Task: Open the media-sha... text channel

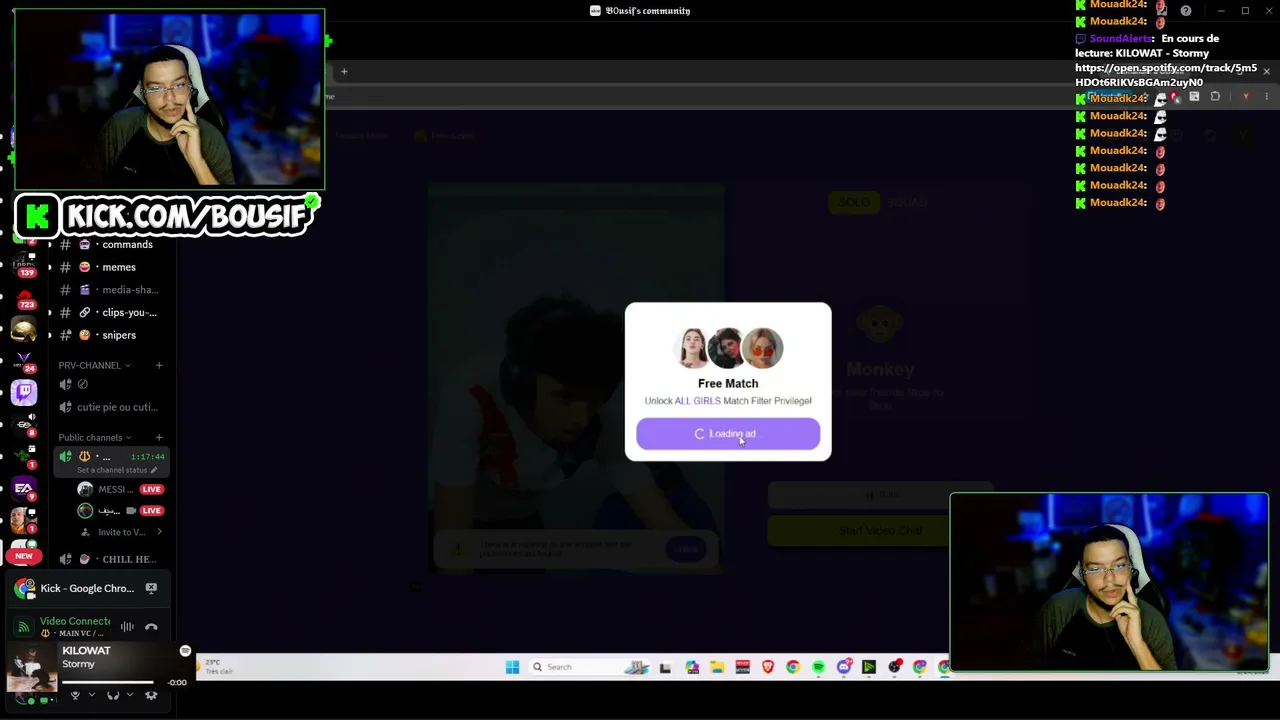Action: point(110,290)
